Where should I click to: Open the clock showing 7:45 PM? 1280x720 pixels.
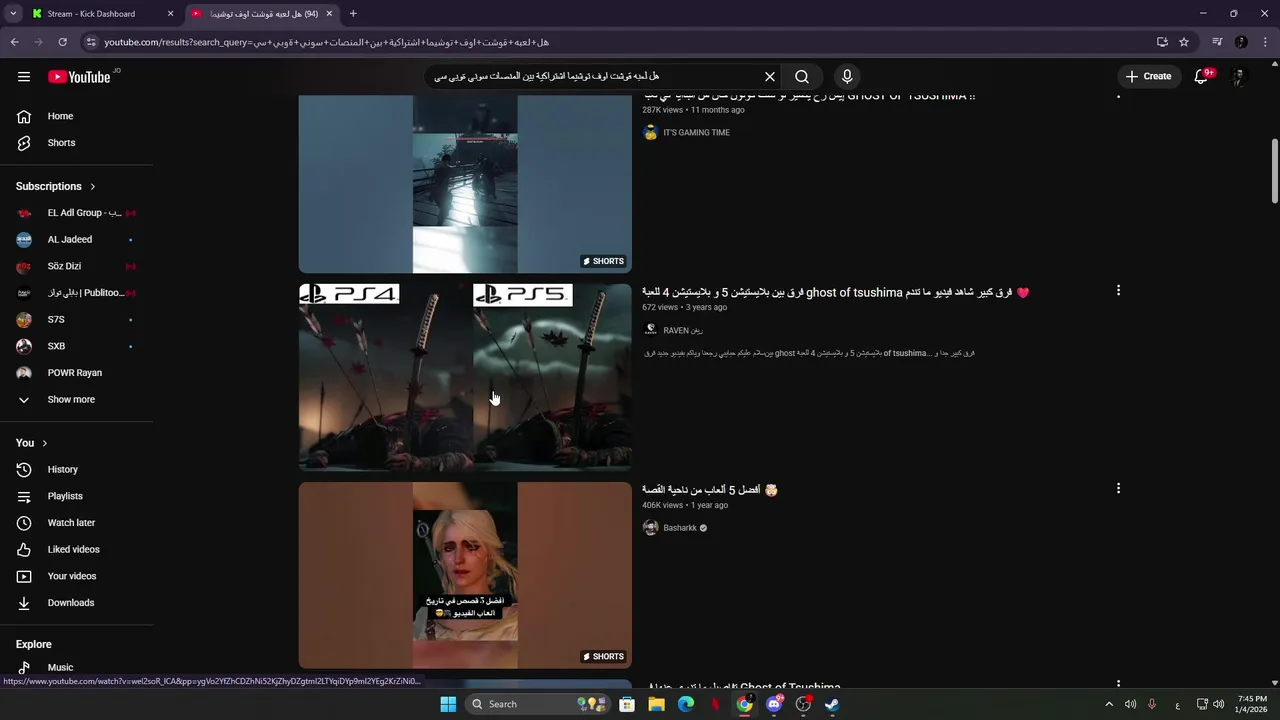pos(1252,704)
